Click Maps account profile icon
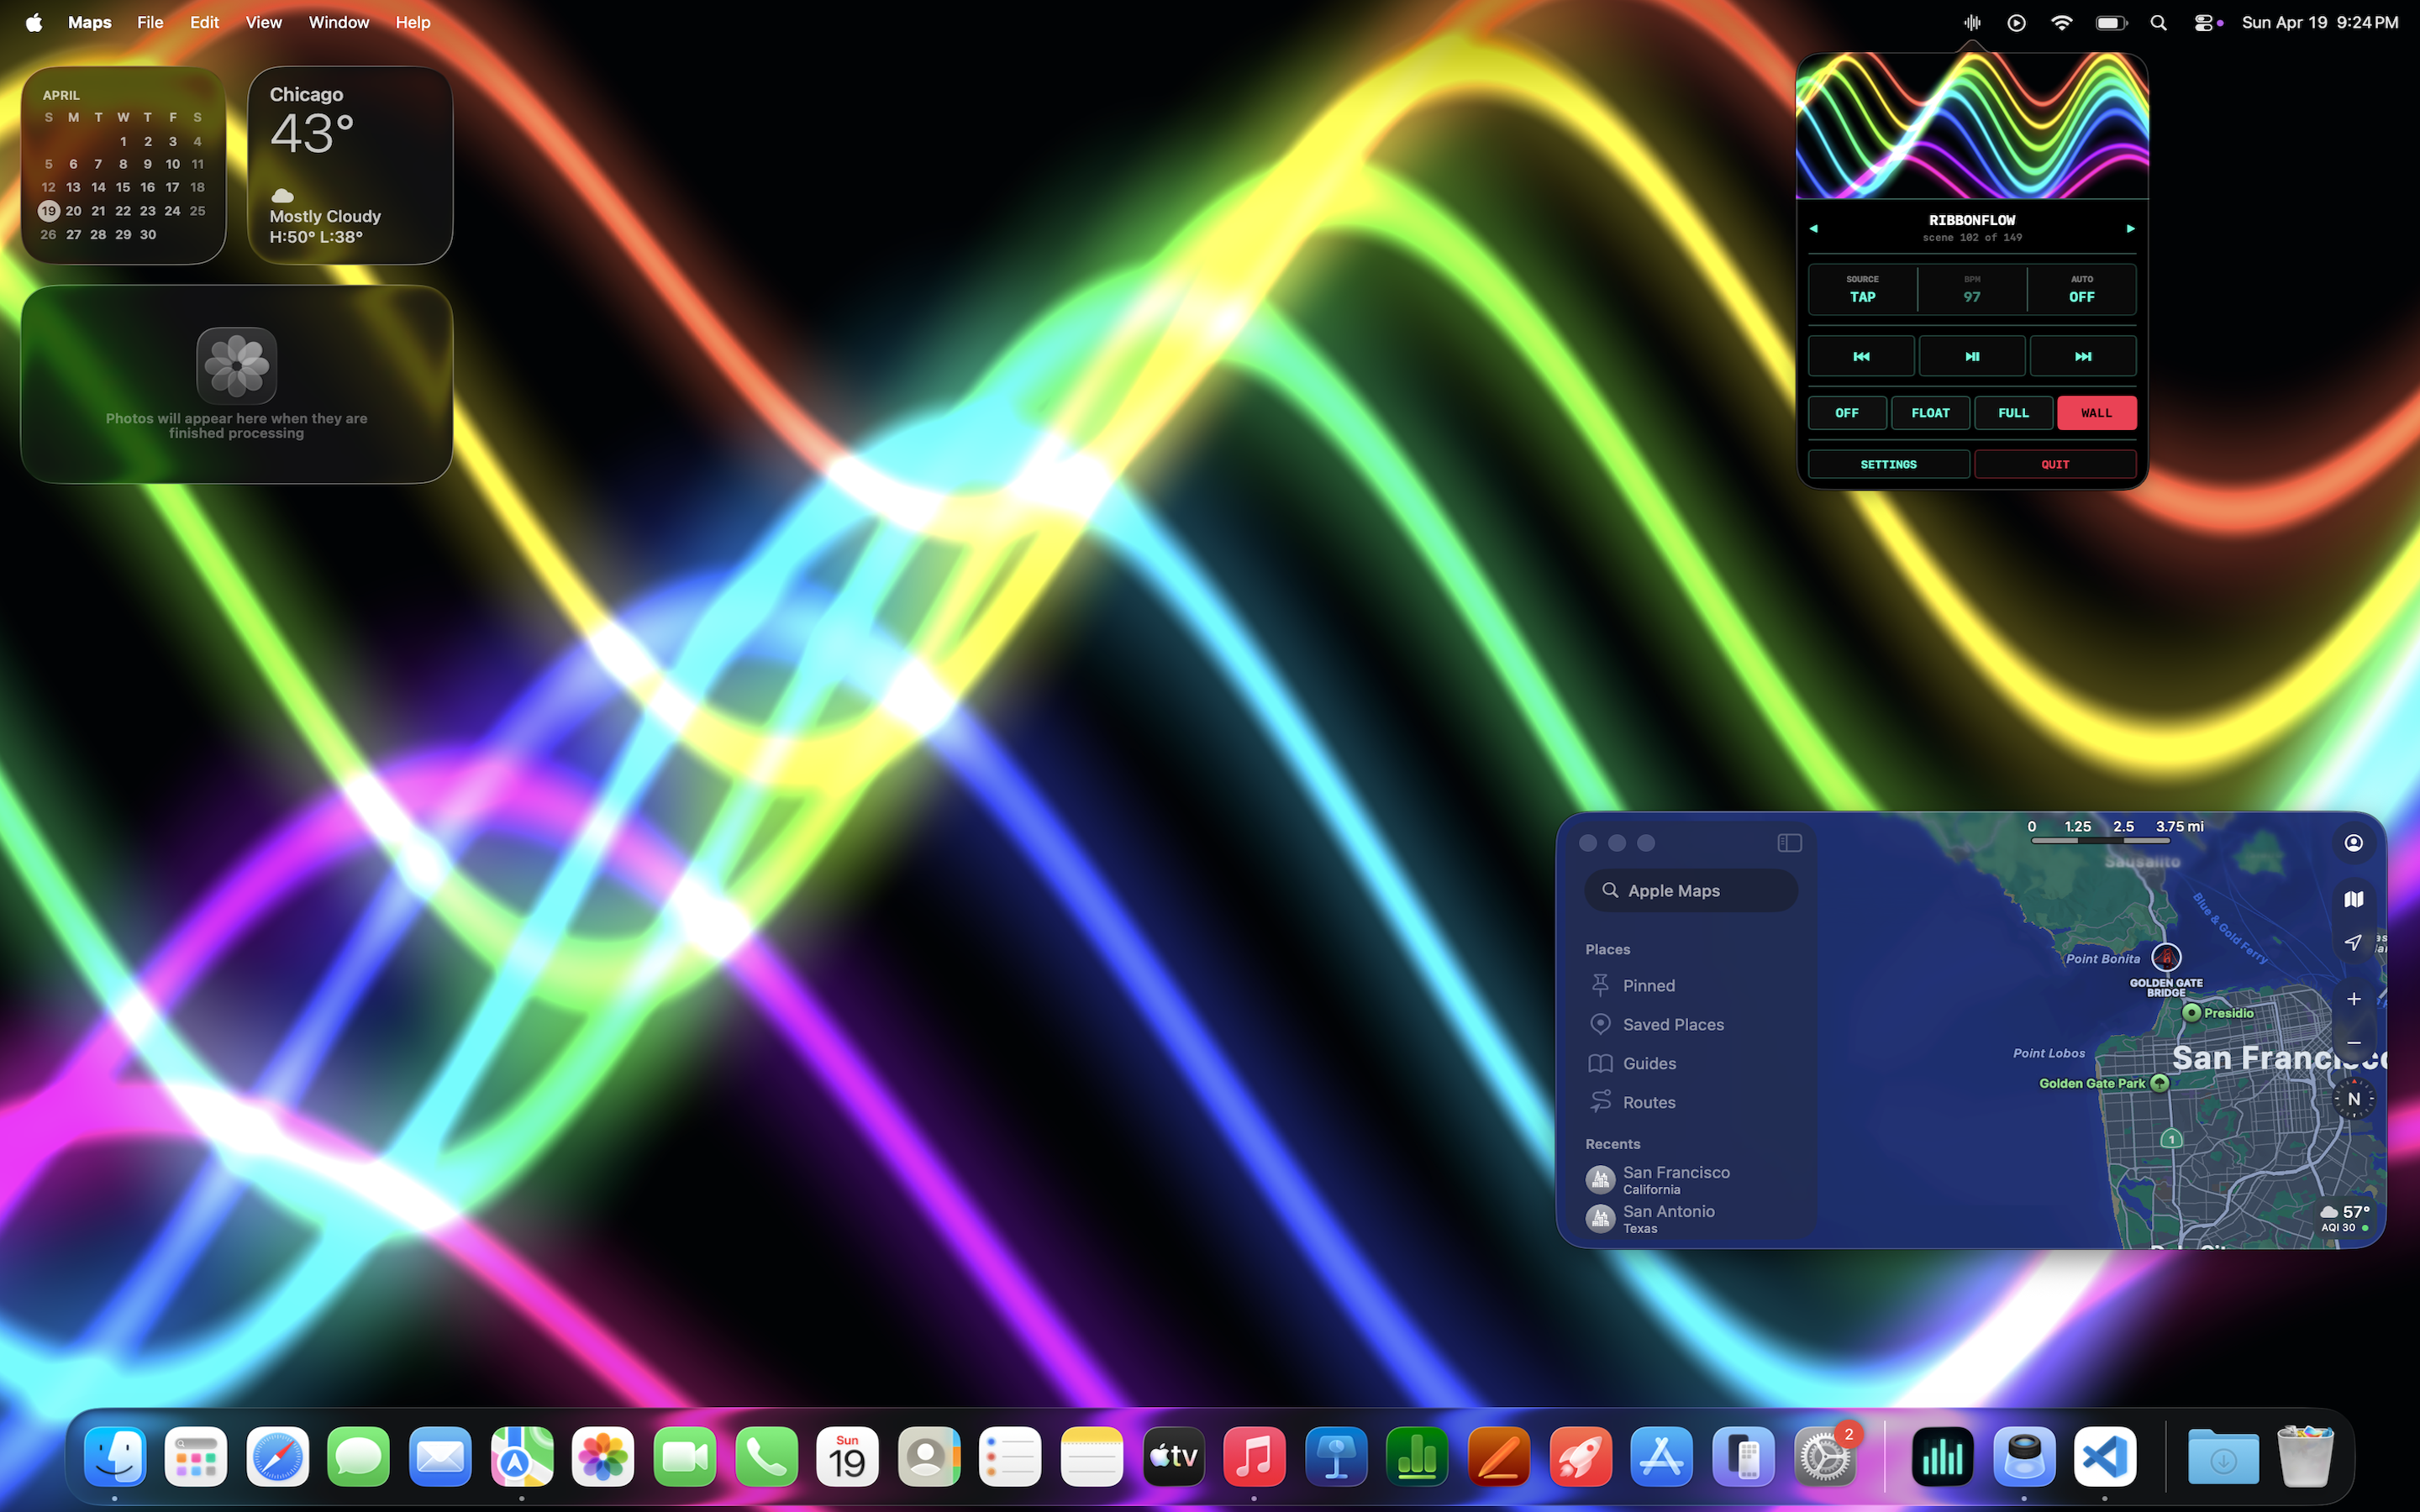The image size is (2420, 1512). click(2354, 843)
